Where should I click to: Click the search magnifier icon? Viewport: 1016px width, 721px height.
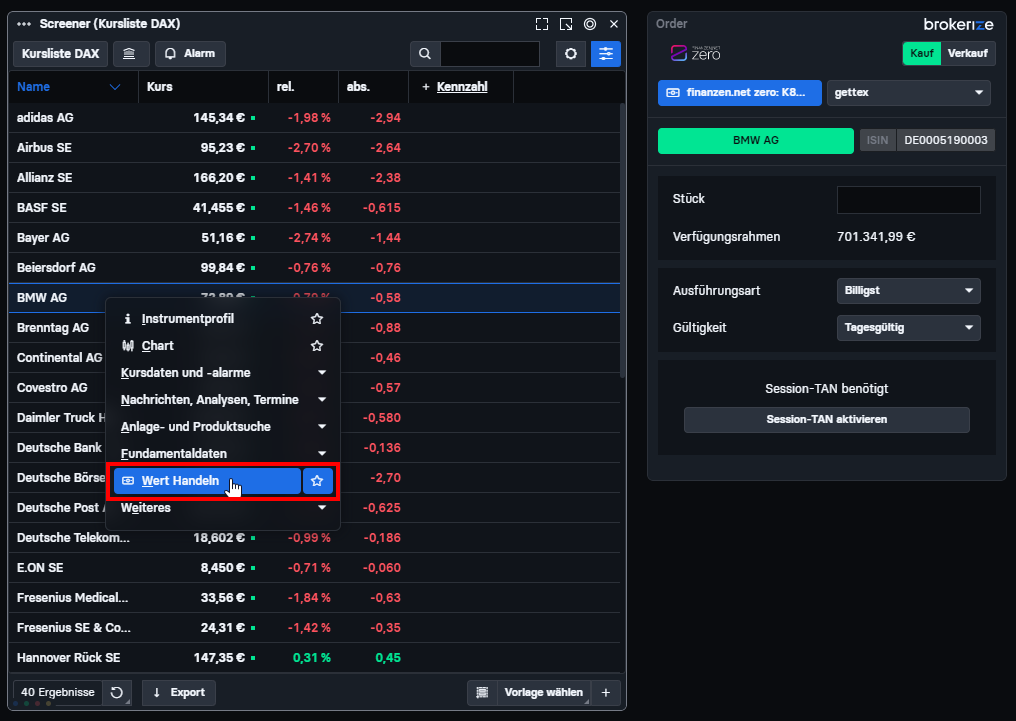pyautogui.click(x=425, y=54)
